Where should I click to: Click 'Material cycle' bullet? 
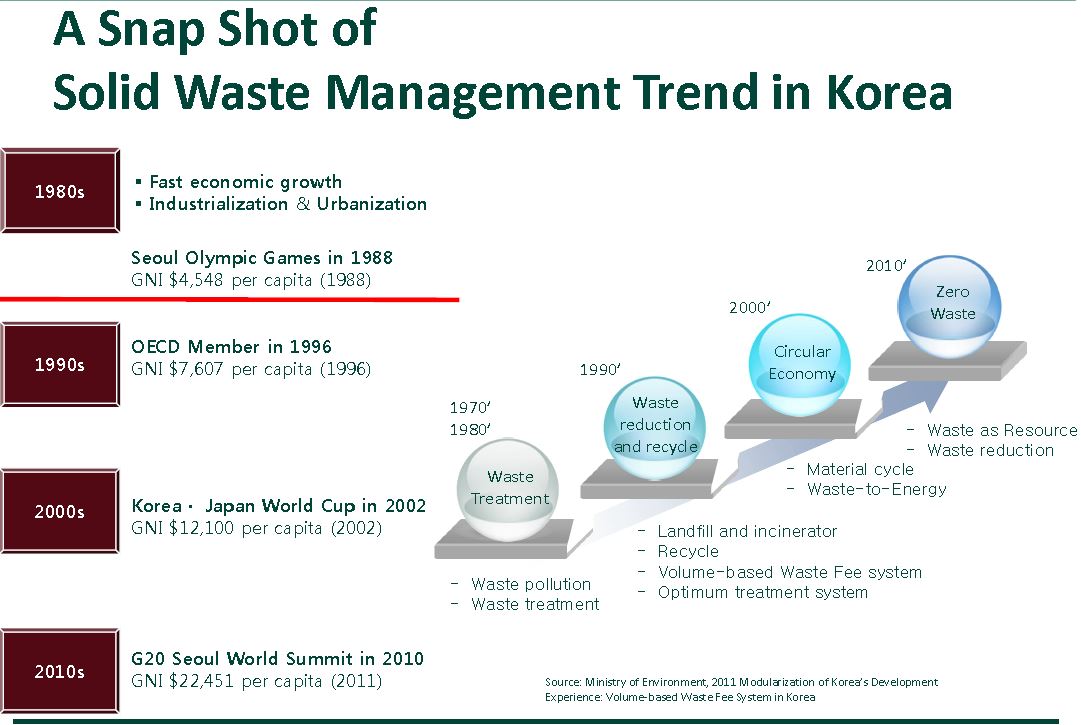pos(860,469)
